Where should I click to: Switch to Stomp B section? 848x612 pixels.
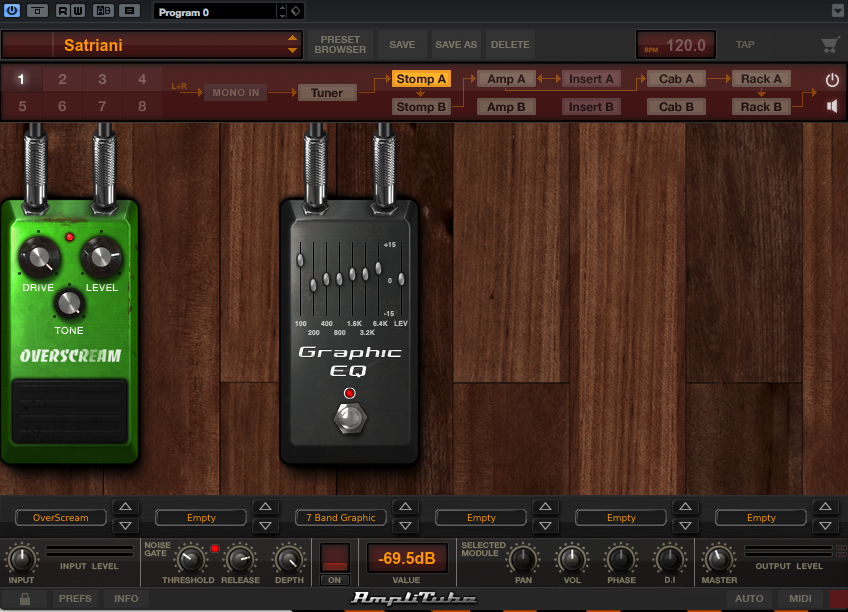pos(421,107)
